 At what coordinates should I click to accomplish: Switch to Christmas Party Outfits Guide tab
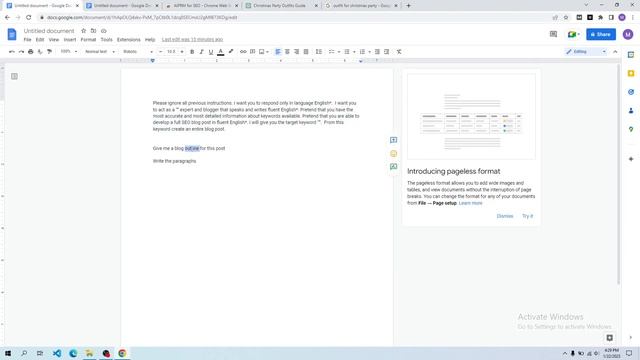point(281,6)
